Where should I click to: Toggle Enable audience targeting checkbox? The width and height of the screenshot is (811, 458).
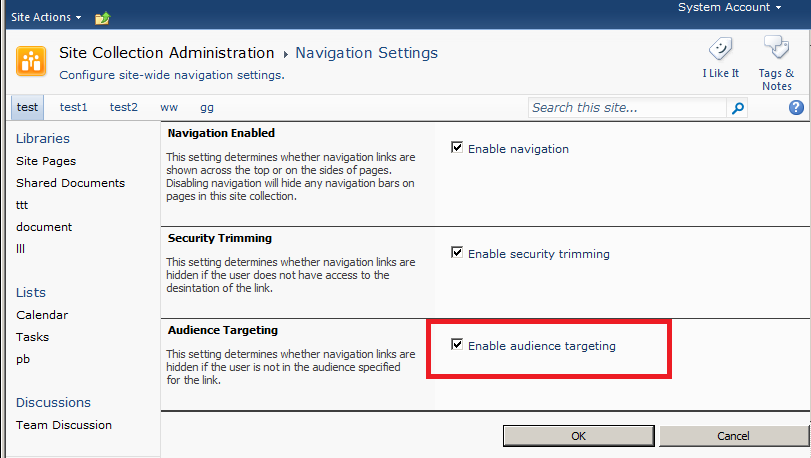[x=457, y=344]
